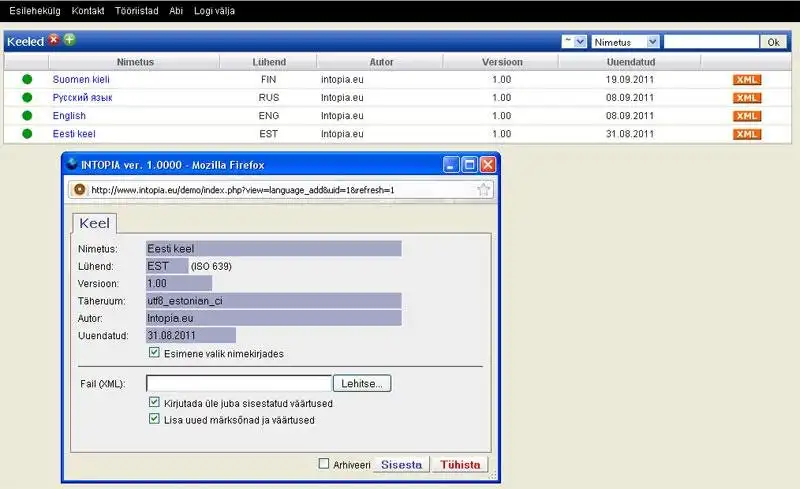This screenshot has width=800, height=489.
Task: Click the ENG abbreviation cell
Action: tap(269, 116)
